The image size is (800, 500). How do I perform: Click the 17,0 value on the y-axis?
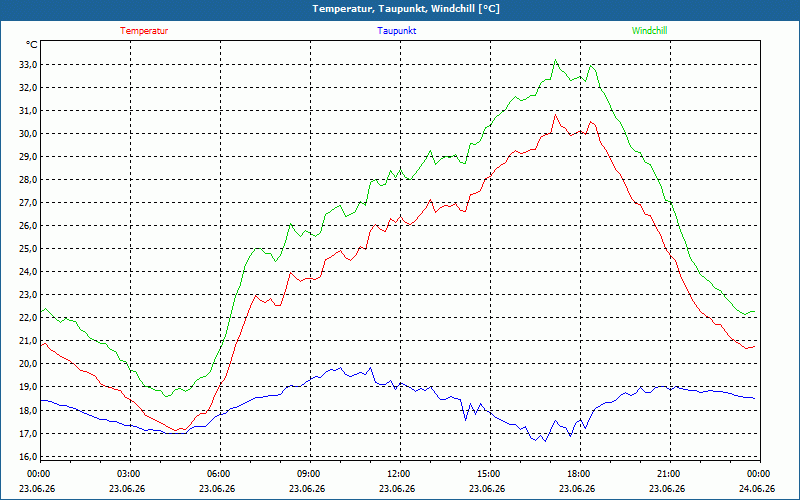[28, 434]
